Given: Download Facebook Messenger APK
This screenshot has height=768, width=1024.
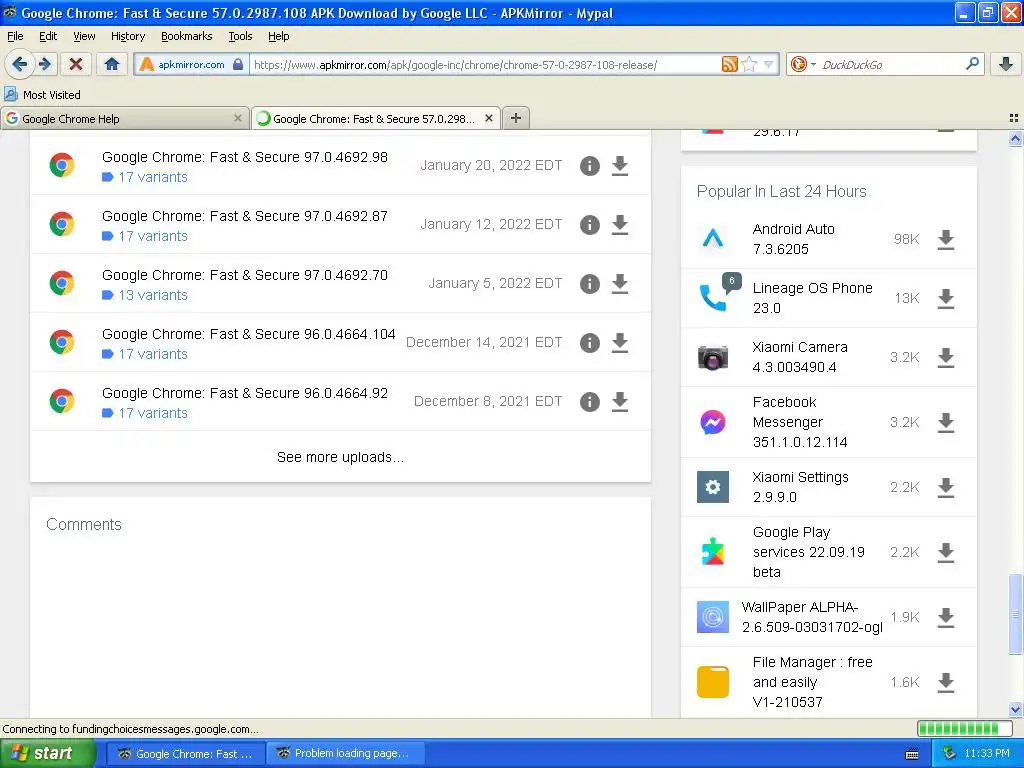Looking at the screenshot, I should click(x=946, y=423).
